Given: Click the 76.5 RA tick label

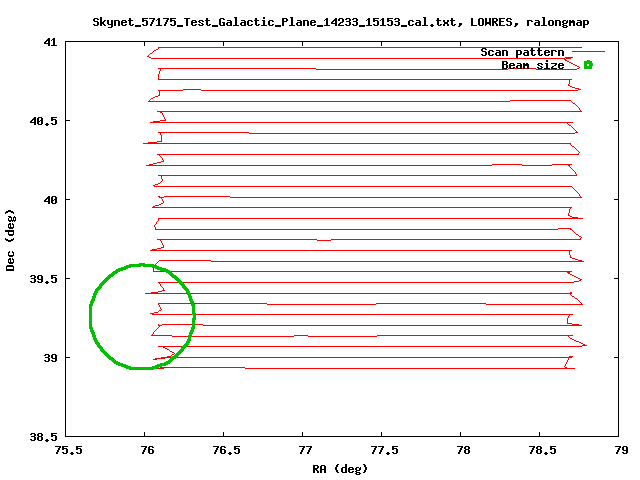Looking at the screenshot, I should point(227,450).
